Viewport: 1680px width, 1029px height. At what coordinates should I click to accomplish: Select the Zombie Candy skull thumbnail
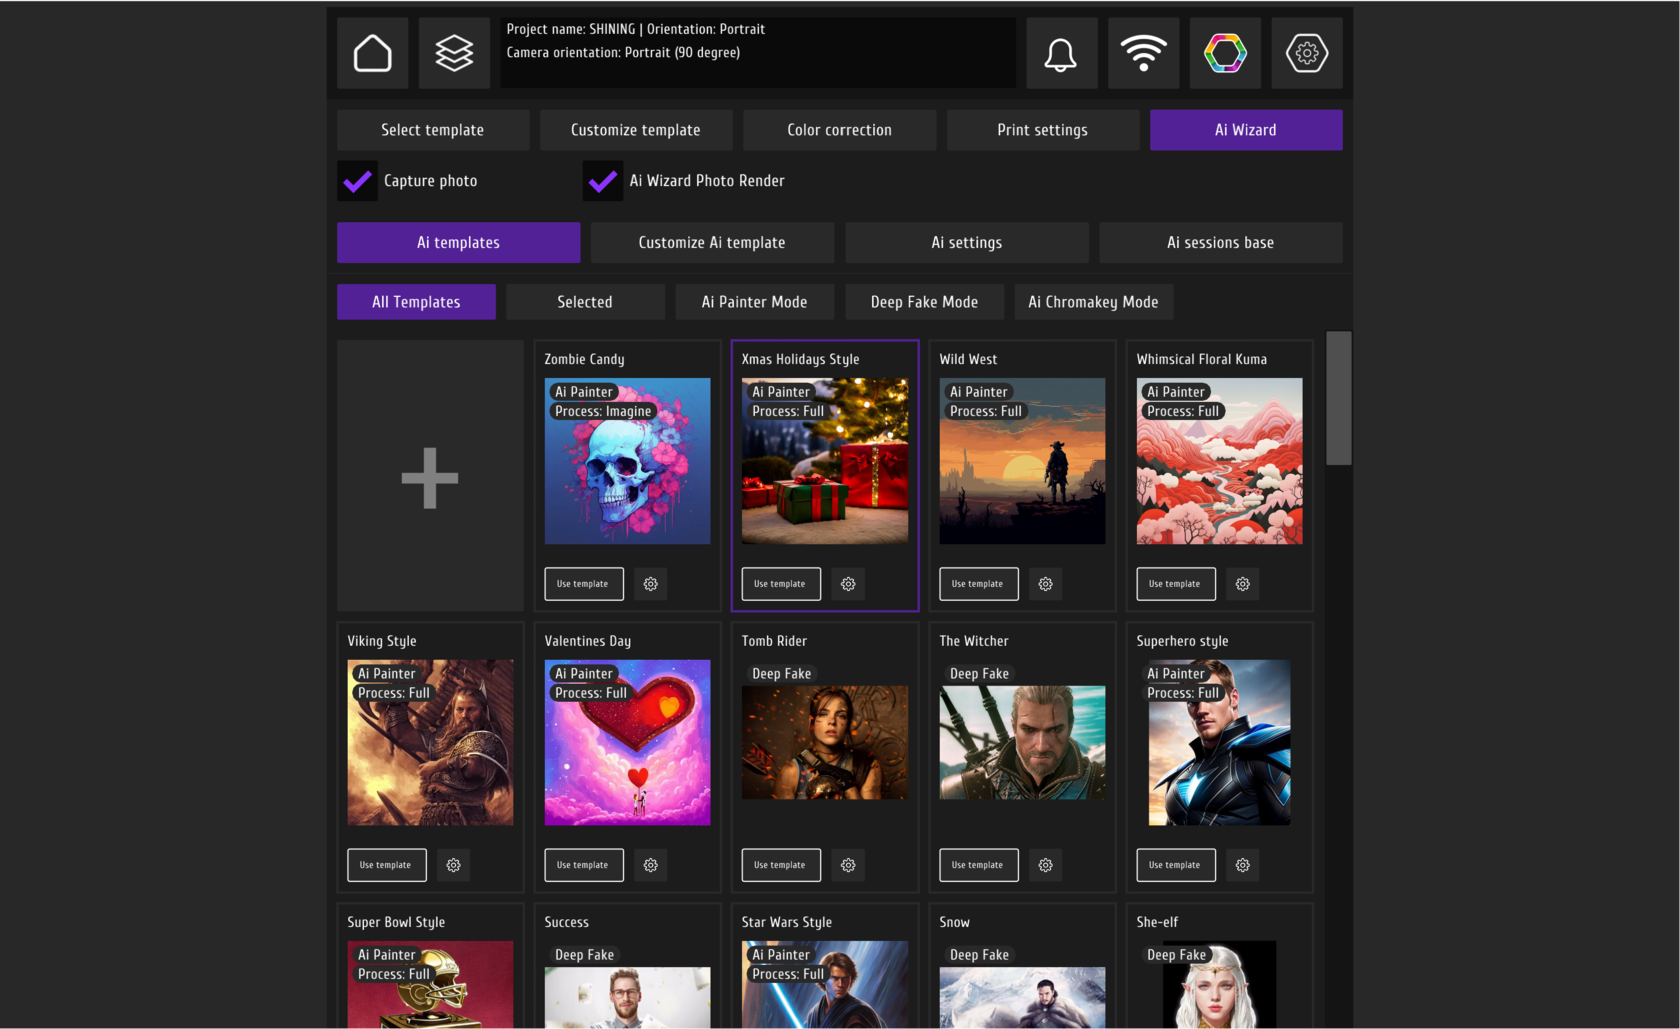coord(628,461)
